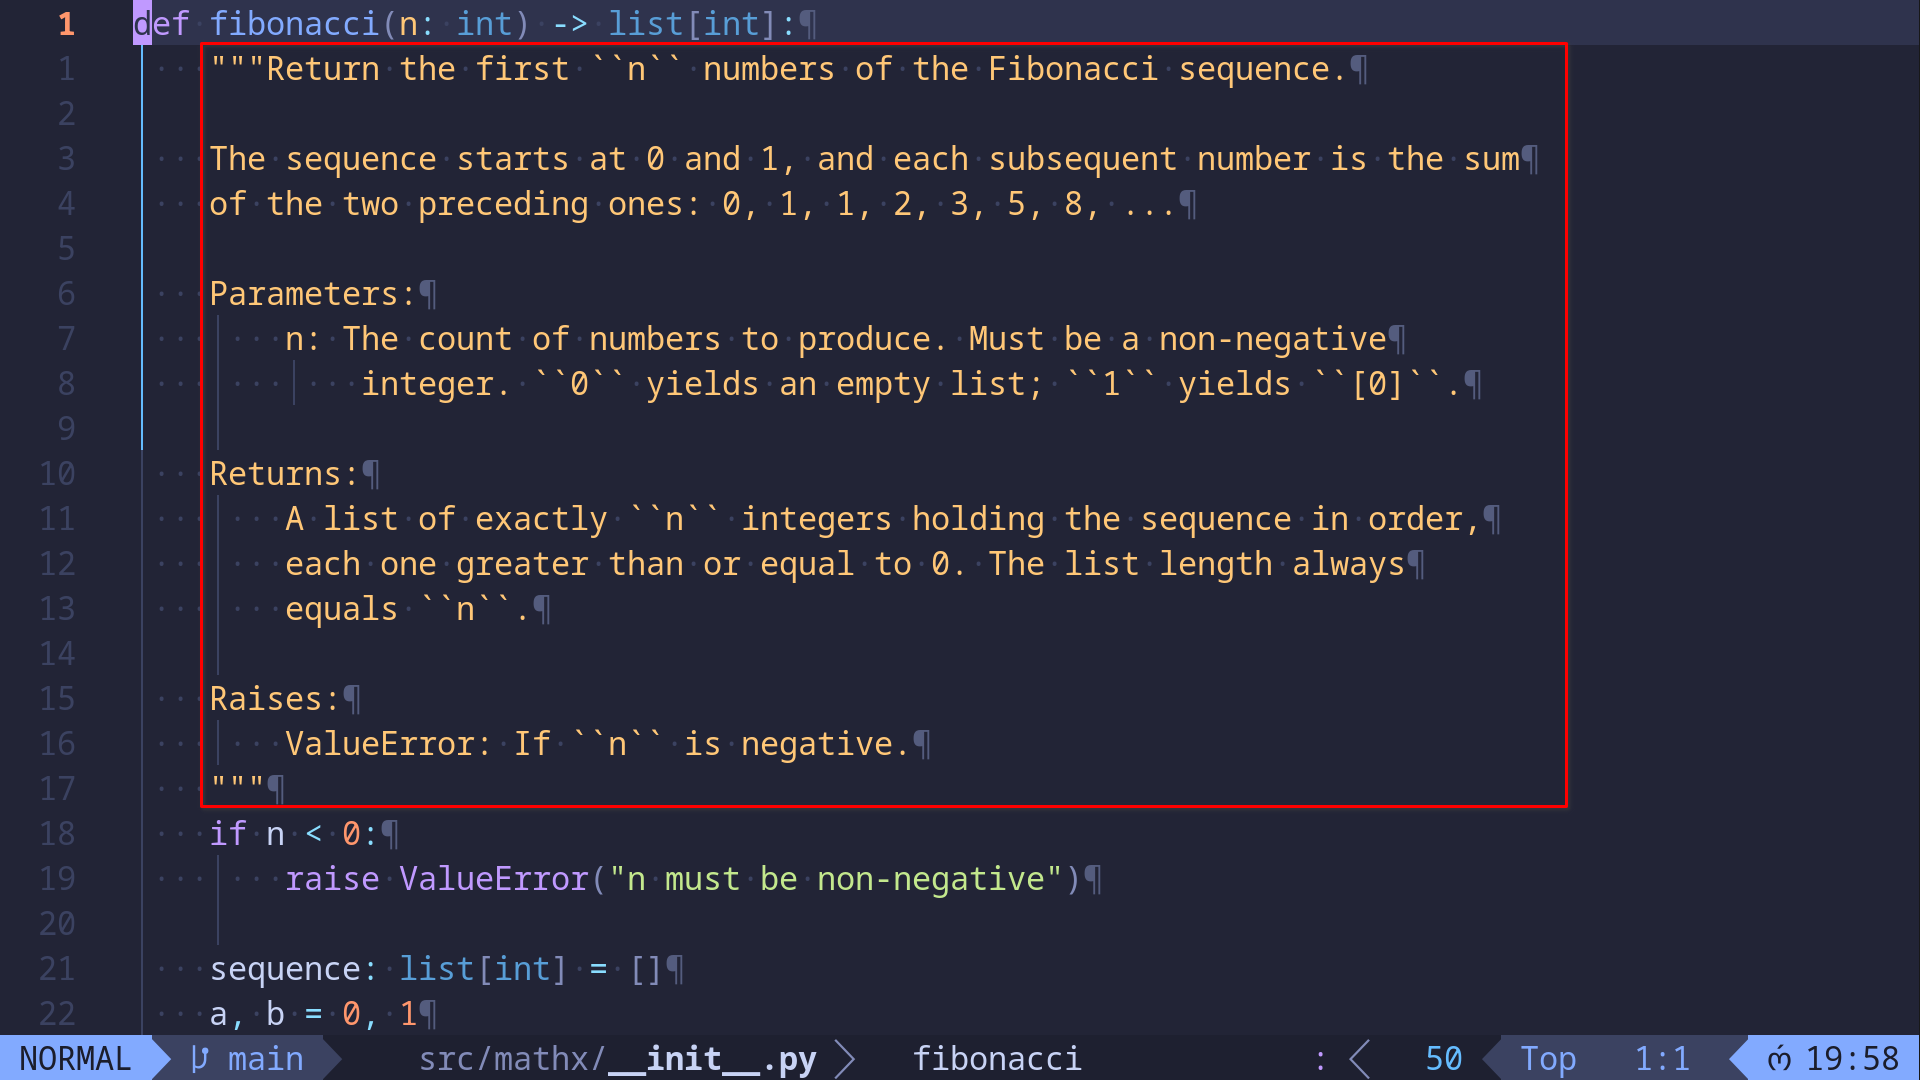This screenshot has width=1920, height=1080.
Task: Click the Raises: docstring heading
Action: coord(274,698)
